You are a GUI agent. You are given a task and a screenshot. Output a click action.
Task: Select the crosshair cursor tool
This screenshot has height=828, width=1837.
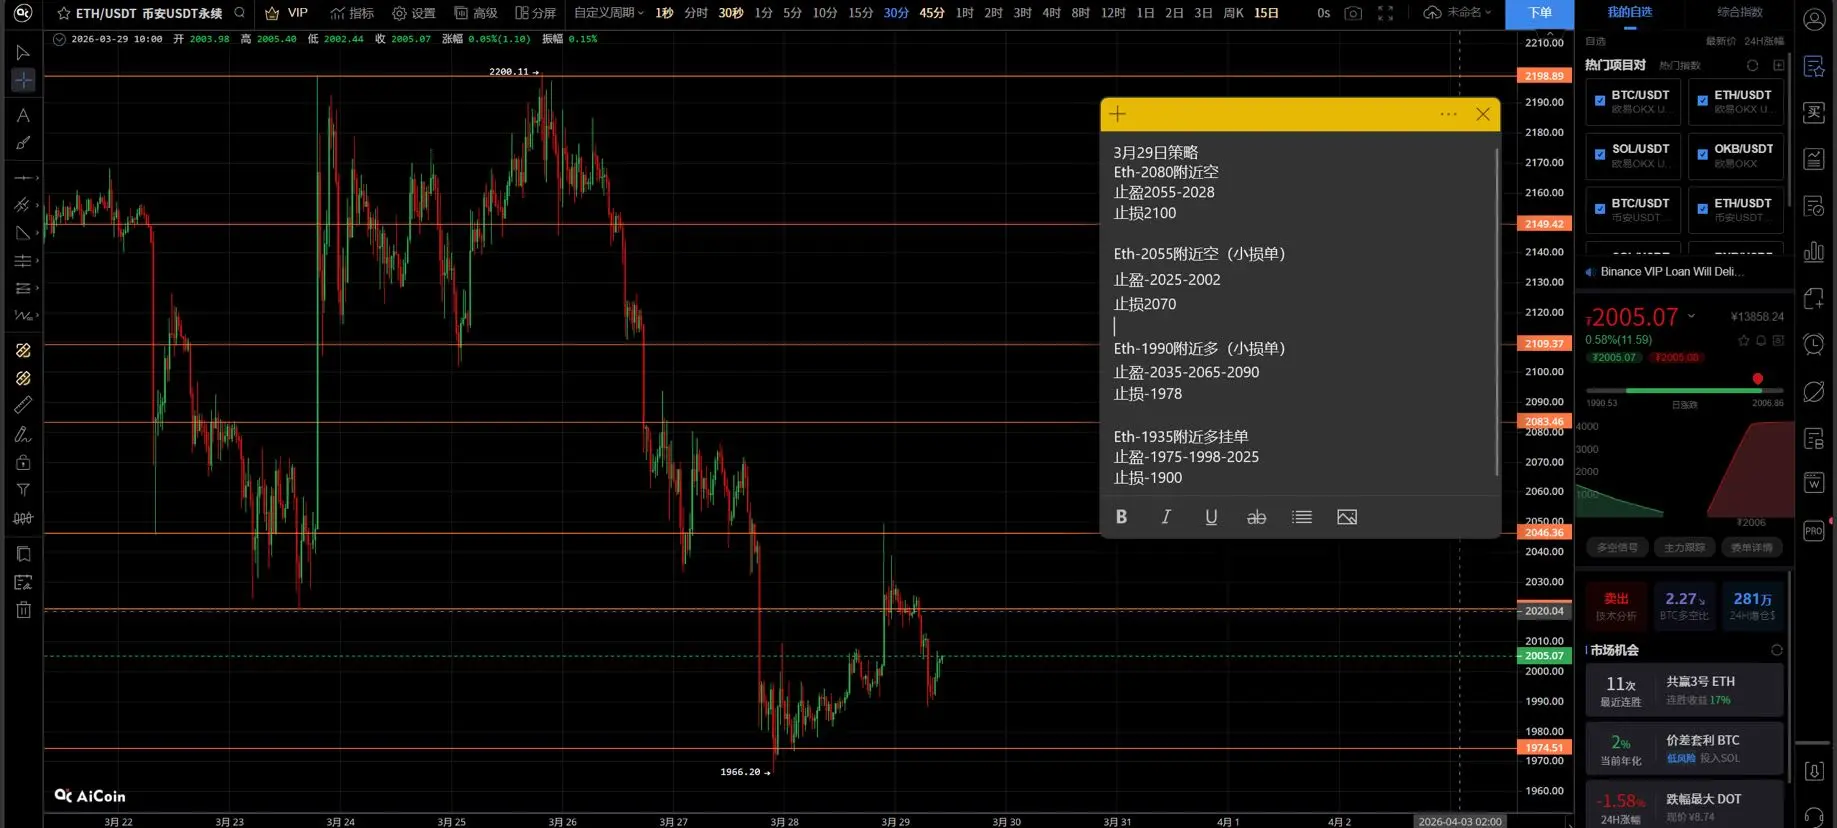coord(23,80)
